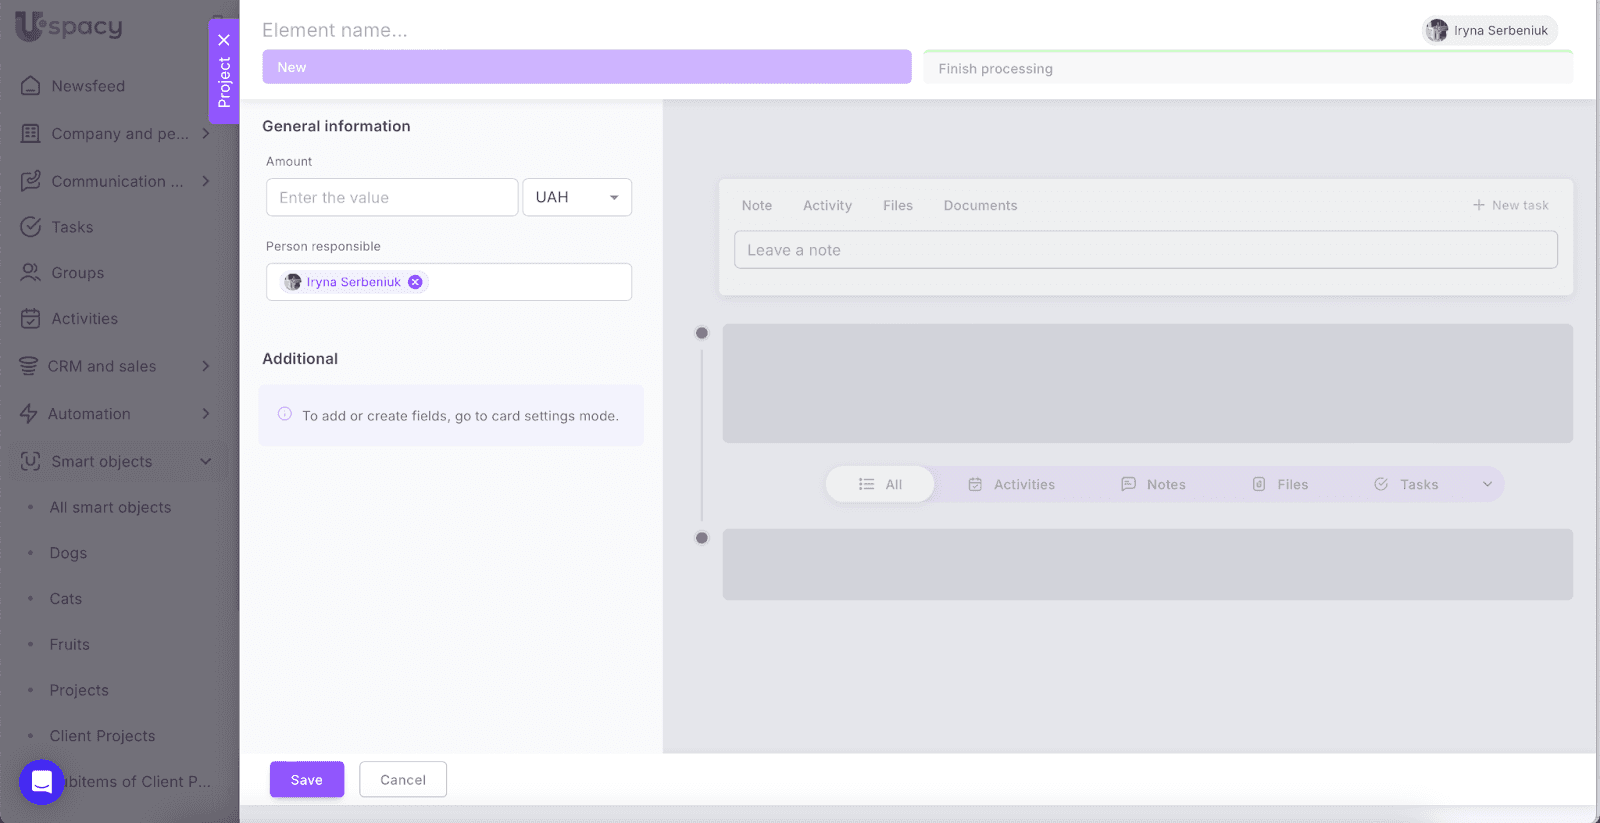This screenshot has height=823, width=1600.
Task: Click the Groups people icon
Action: pyautogui.click(x=31, y=273)
